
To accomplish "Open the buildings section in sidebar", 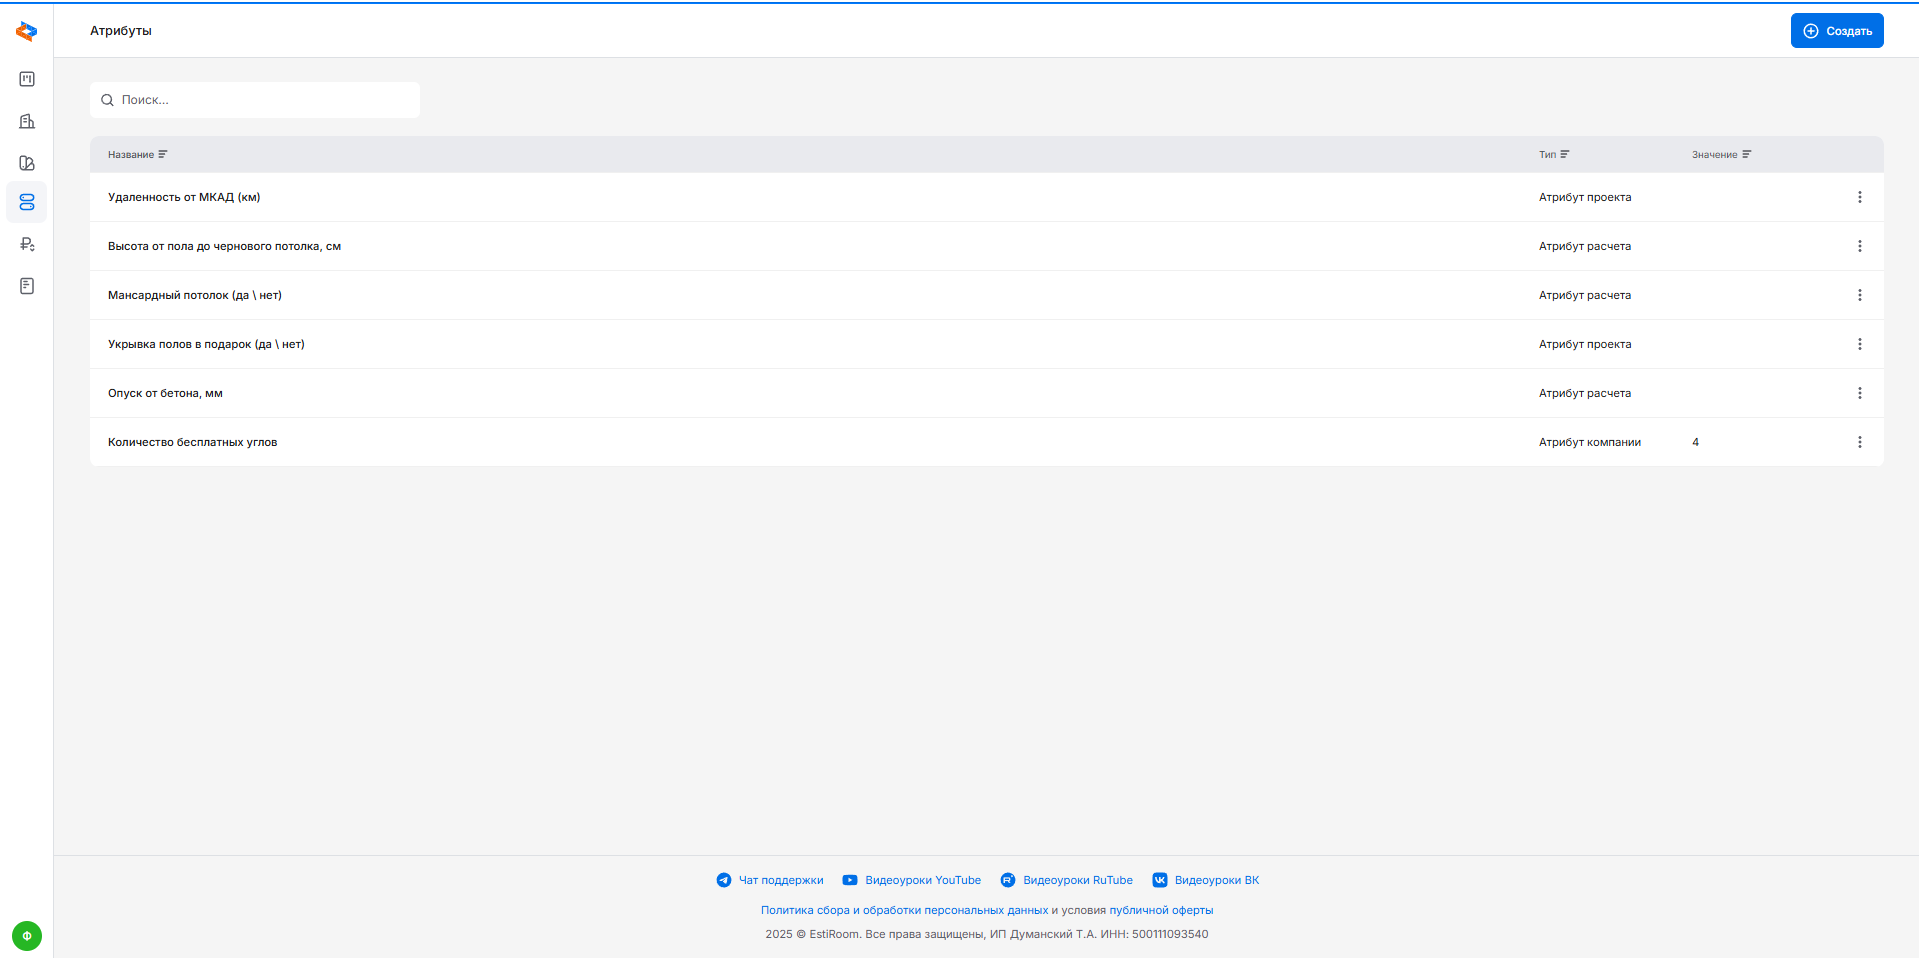I will tap(27, 121).
